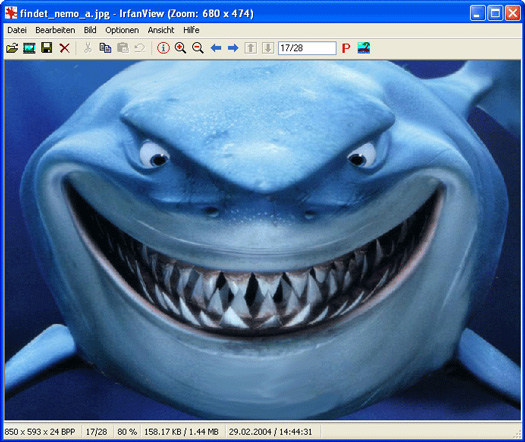
Task: Open the Ansicht menu
Action: (161, 30)
